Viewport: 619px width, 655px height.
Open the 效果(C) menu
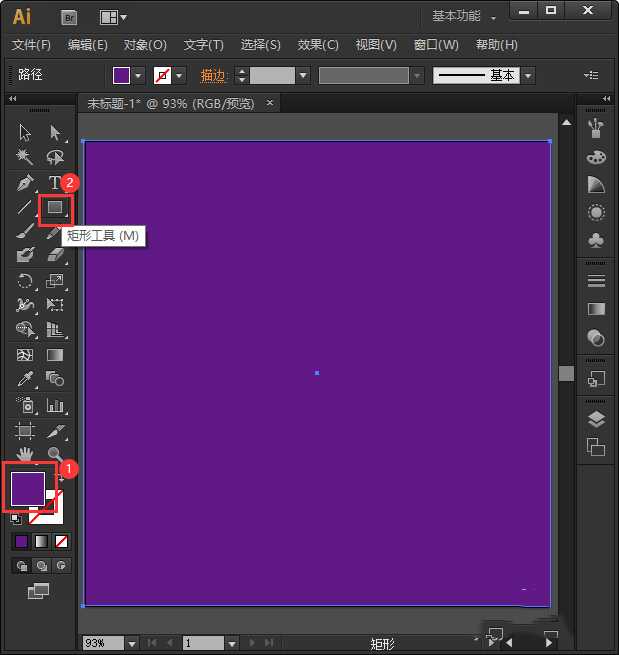318,45
